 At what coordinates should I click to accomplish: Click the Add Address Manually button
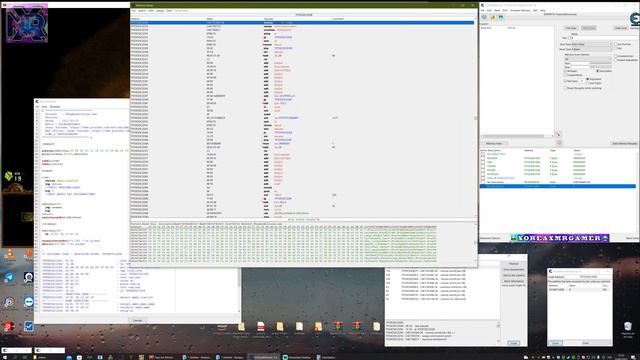624,144
